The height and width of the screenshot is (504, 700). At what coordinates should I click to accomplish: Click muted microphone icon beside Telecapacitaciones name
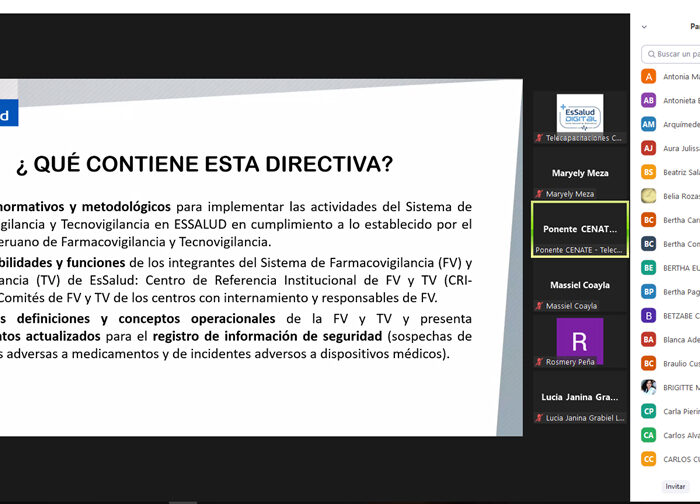tap(539, 138)
